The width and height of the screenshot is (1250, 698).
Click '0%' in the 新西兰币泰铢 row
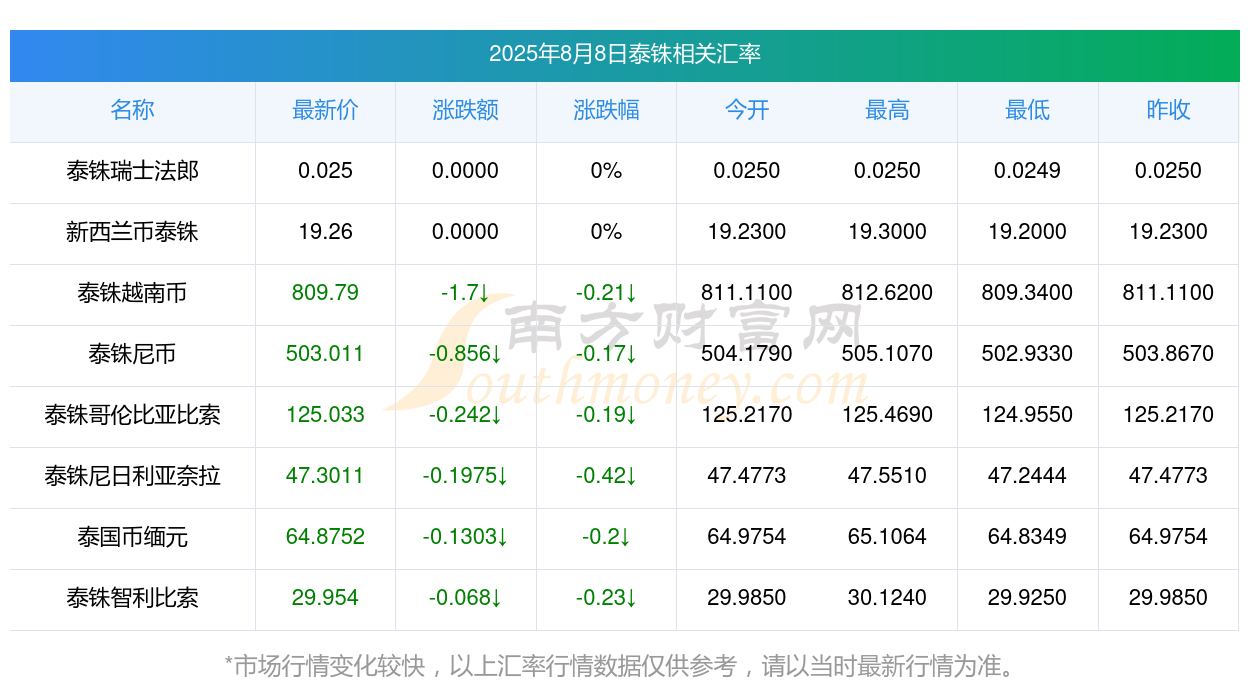[606, 232]
